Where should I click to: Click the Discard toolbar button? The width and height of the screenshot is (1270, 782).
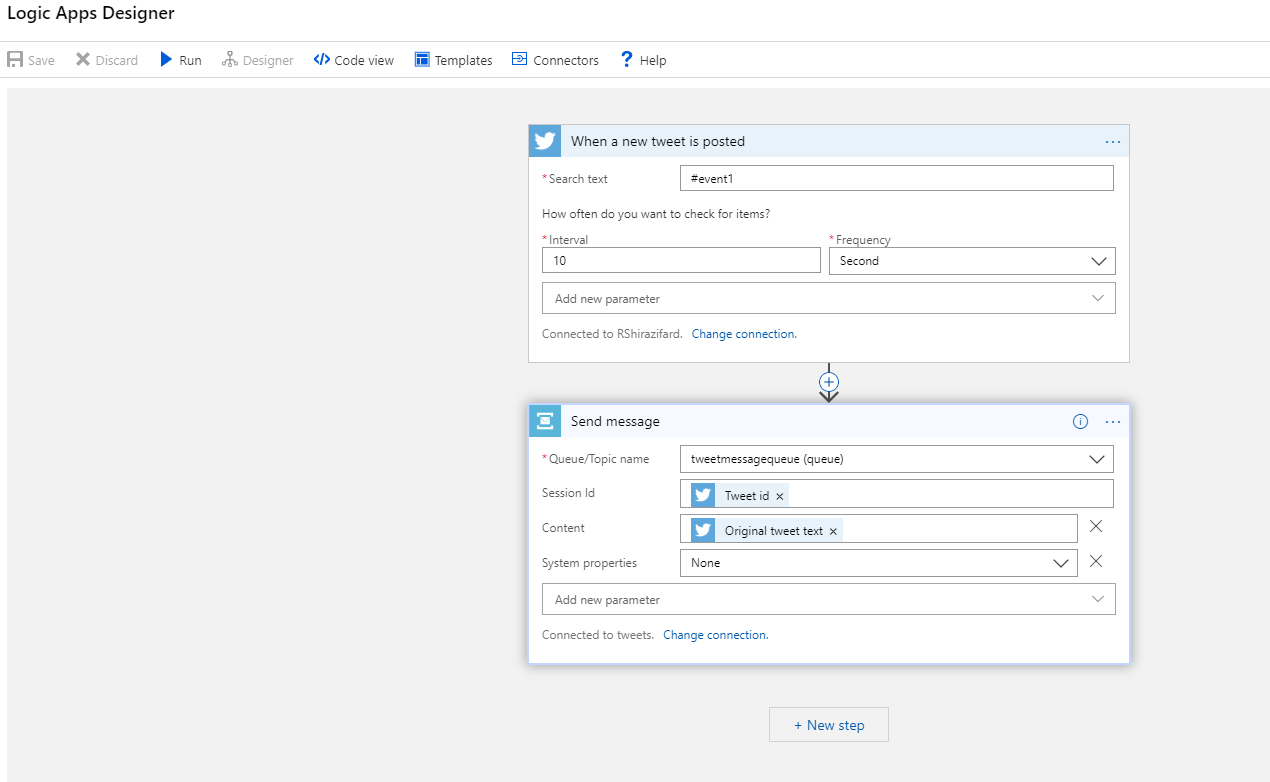click(x=107, y=60)
